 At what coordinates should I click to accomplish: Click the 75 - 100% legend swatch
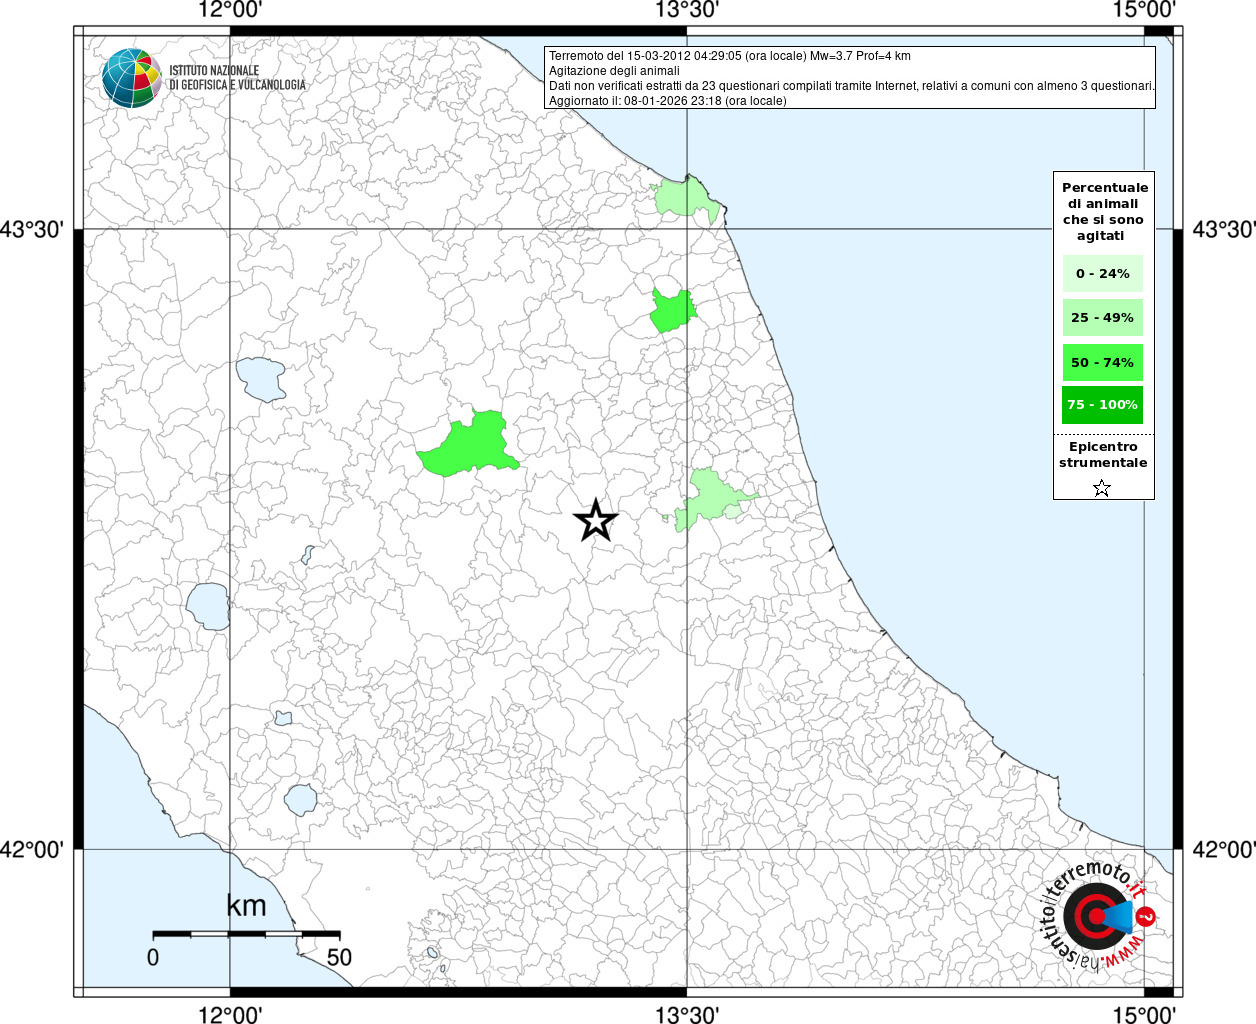[x=1102, y=405]
